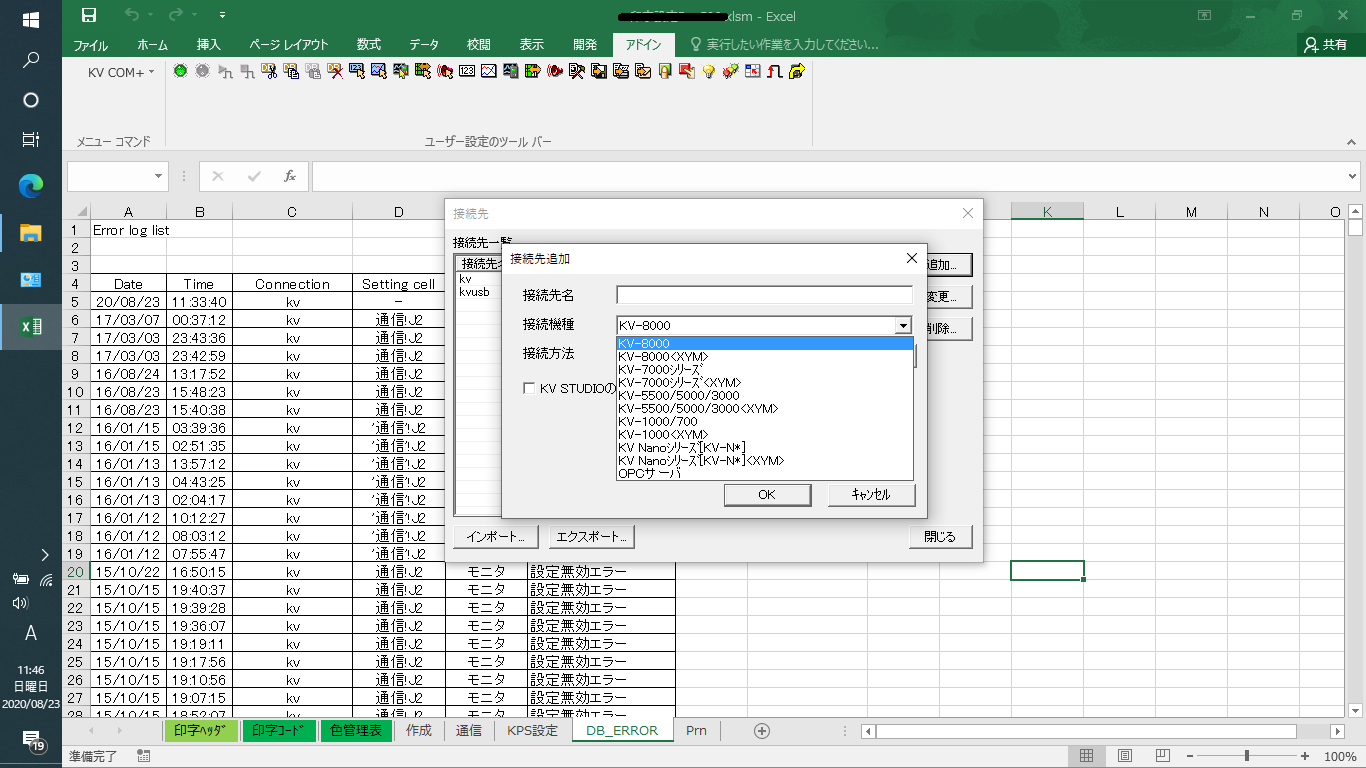Click the インポート... button
The width and height of the screenshot is (1366, 768).
pyautogui.click(x=496, y=537)
